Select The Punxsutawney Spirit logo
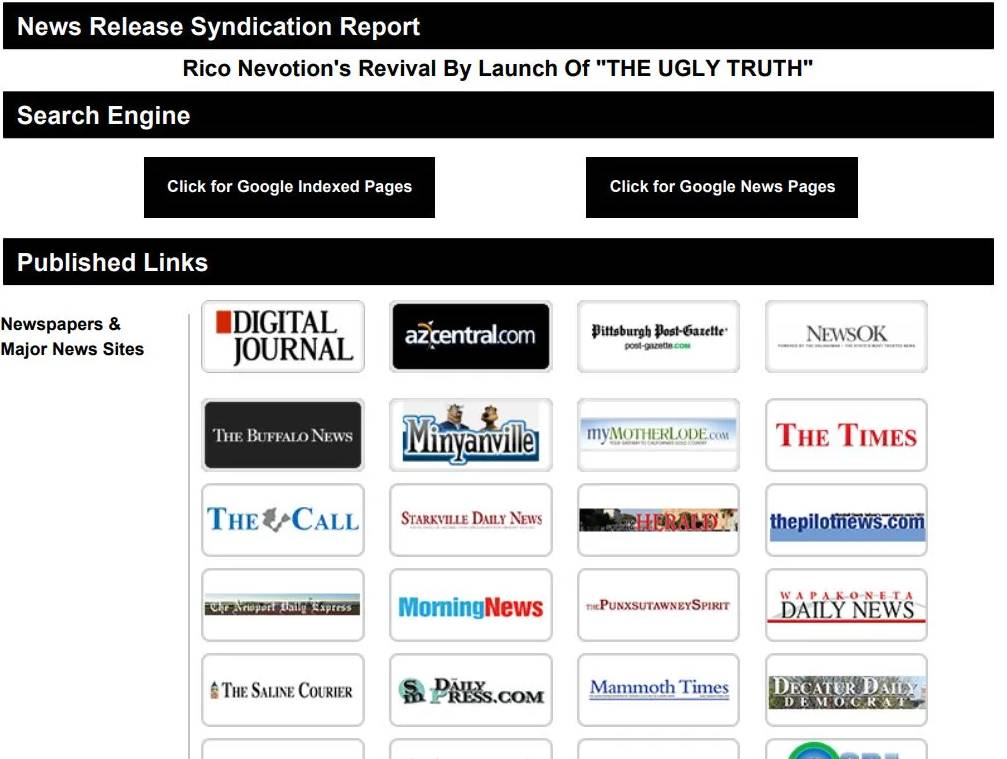Image resolution: width=1007 pixels, height=759 pixels. coord(658,605)
